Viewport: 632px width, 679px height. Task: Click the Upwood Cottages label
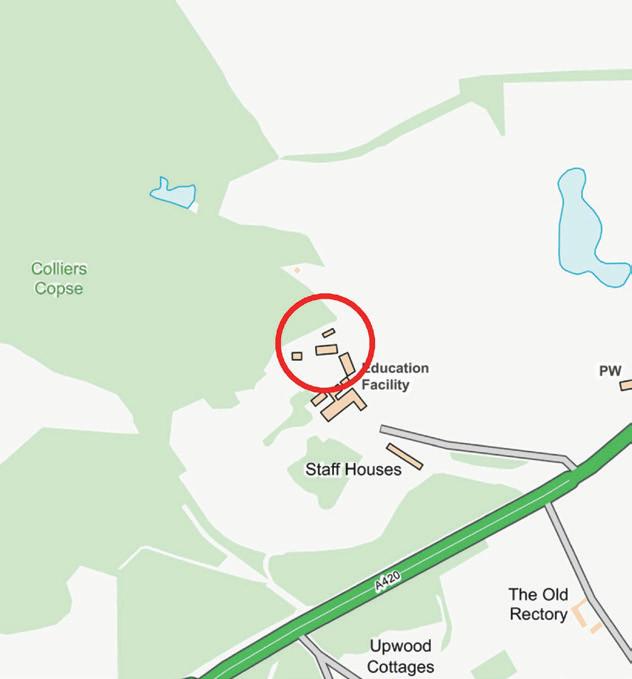[x=400, y=656]
